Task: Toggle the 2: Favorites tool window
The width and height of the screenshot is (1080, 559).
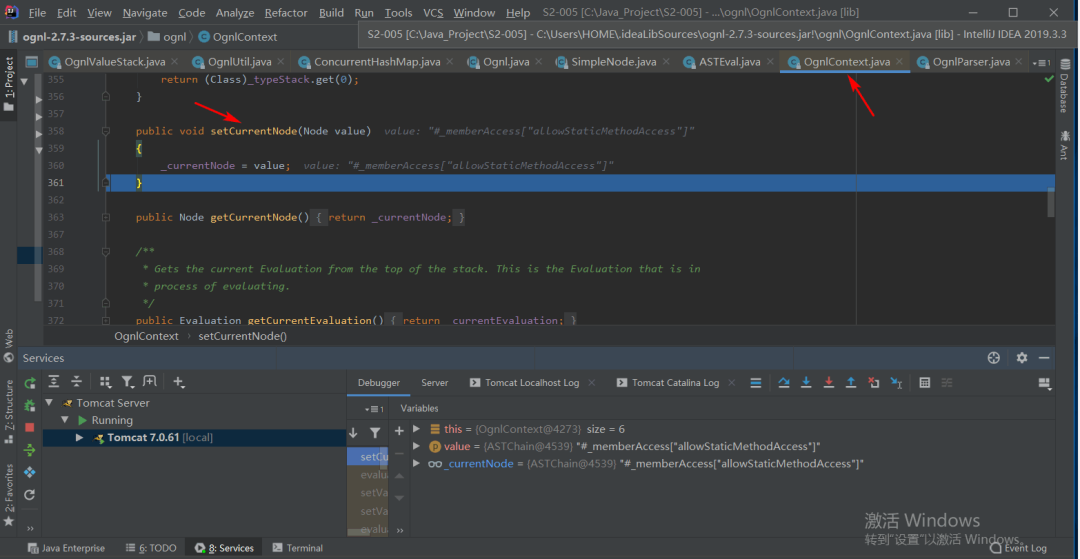Action: [x=9, y=495]
